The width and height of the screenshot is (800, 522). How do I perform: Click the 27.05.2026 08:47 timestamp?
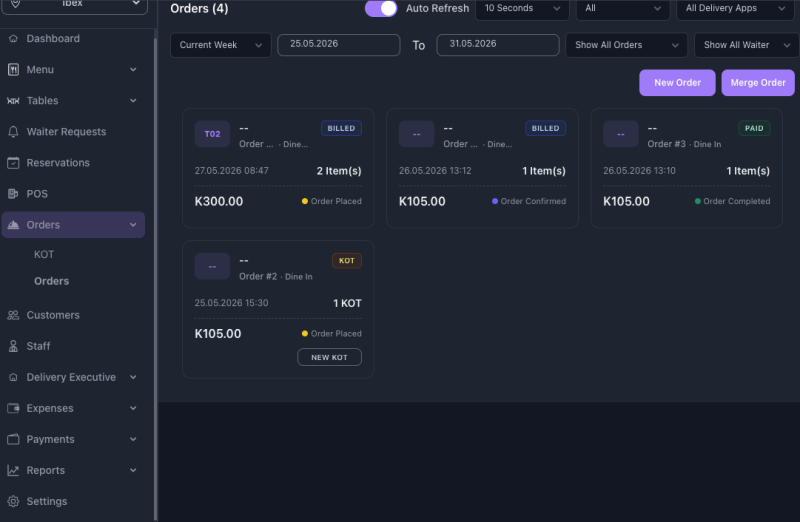tap(231, 171)
